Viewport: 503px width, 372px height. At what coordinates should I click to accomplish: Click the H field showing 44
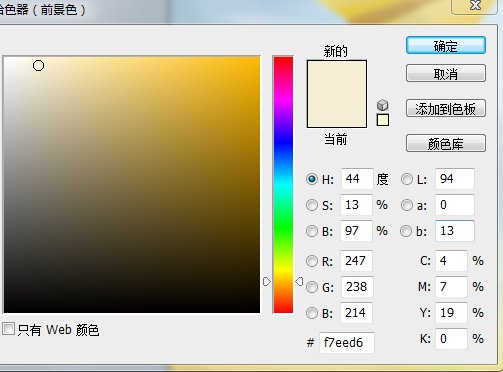pos(357,179)
